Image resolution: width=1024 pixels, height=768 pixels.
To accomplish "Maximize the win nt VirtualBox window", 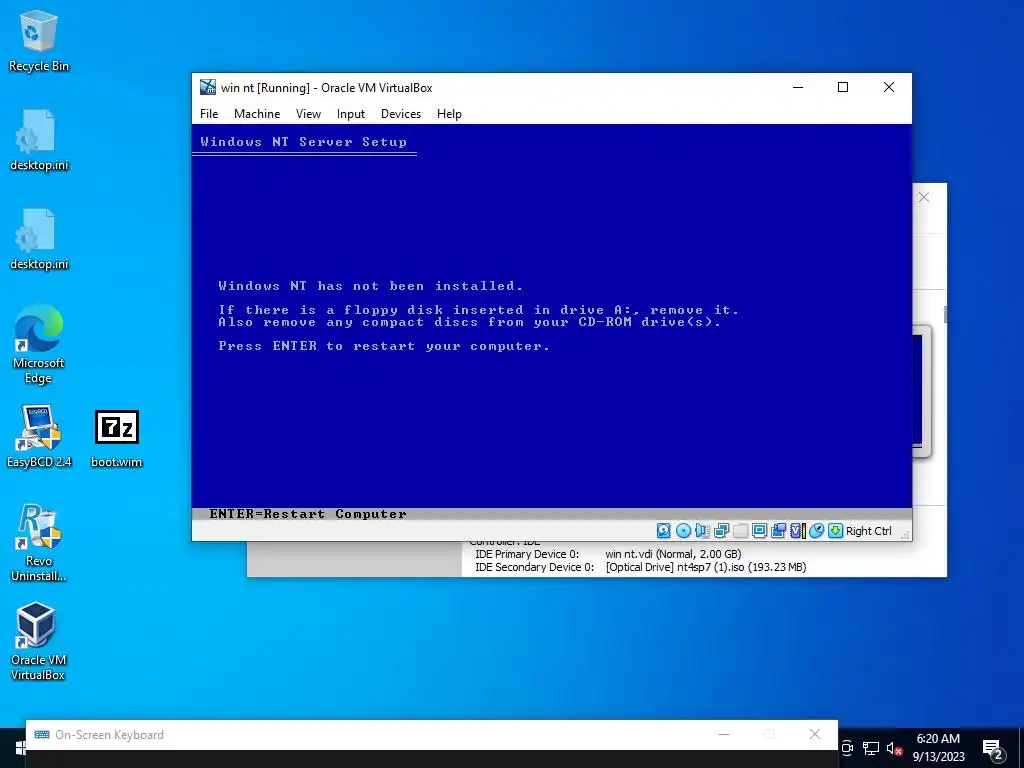I will tap(843, 88).
